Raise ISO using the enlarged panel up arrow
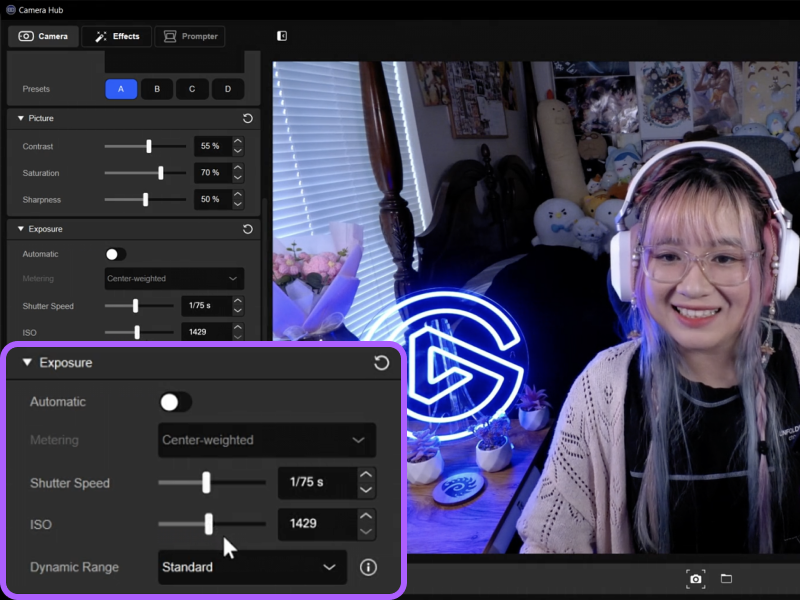The image size is (800, 600). point(366,516)
